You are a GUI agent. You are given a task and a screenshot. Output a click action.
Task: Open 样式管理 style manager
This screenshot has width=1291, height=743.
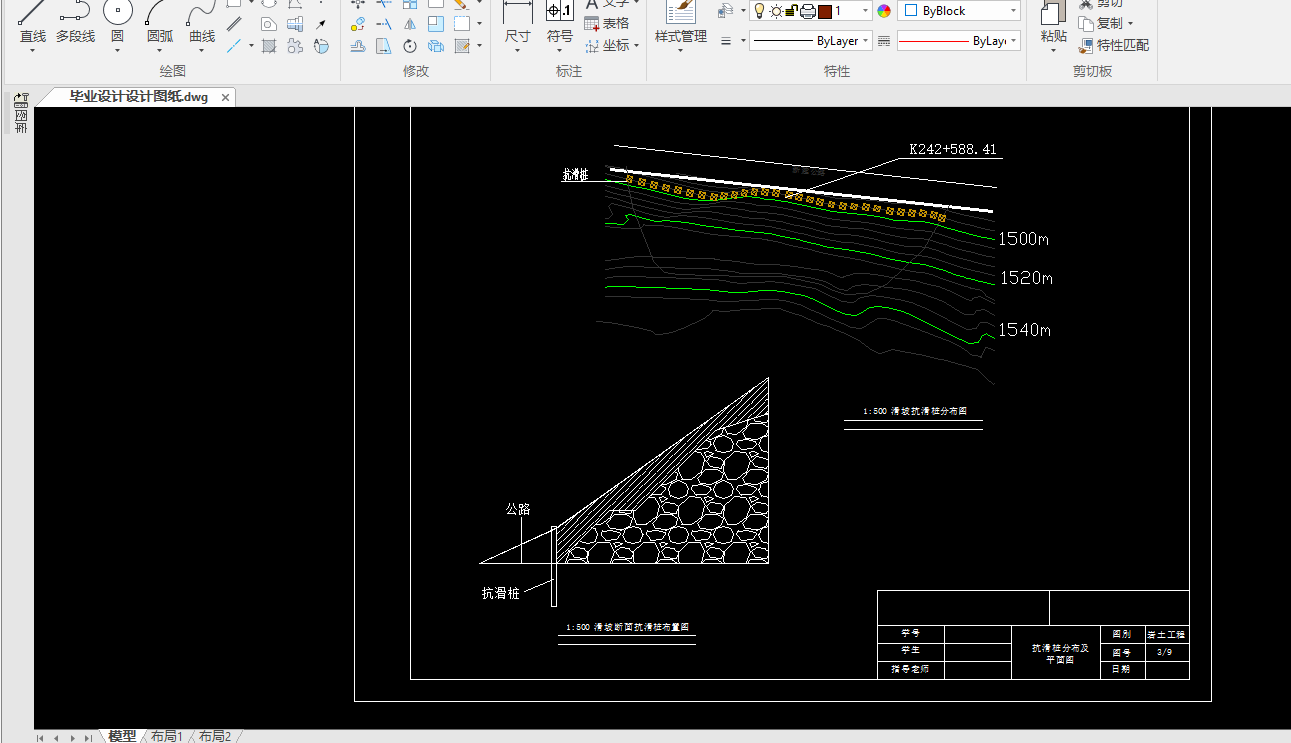(x=681, y=24)
